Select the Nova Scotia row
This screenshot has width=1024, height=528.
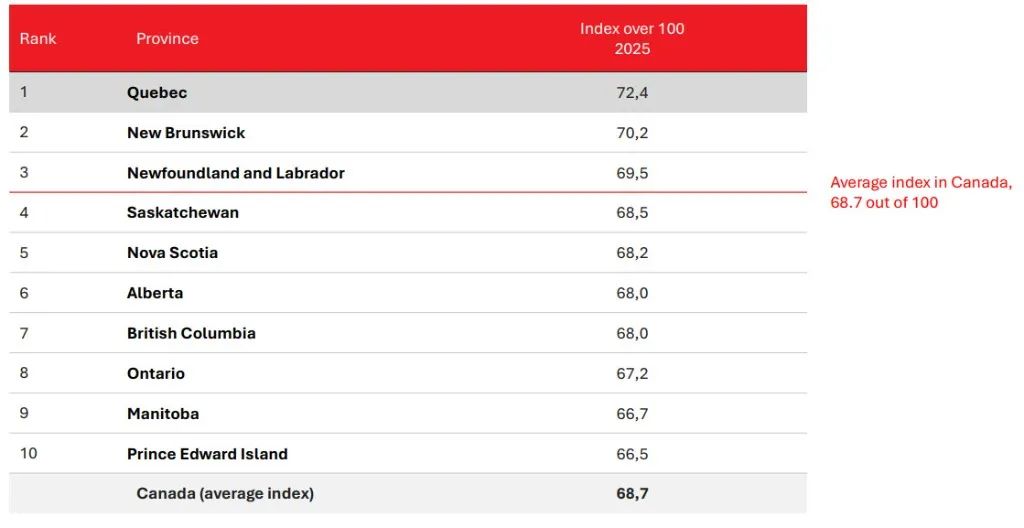(x=408, y=253)
